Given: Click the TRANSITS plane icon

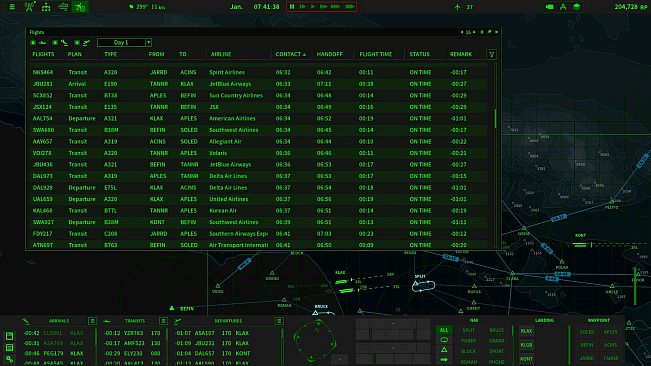Looking at the screenshot, I should (x=107, y=321).
